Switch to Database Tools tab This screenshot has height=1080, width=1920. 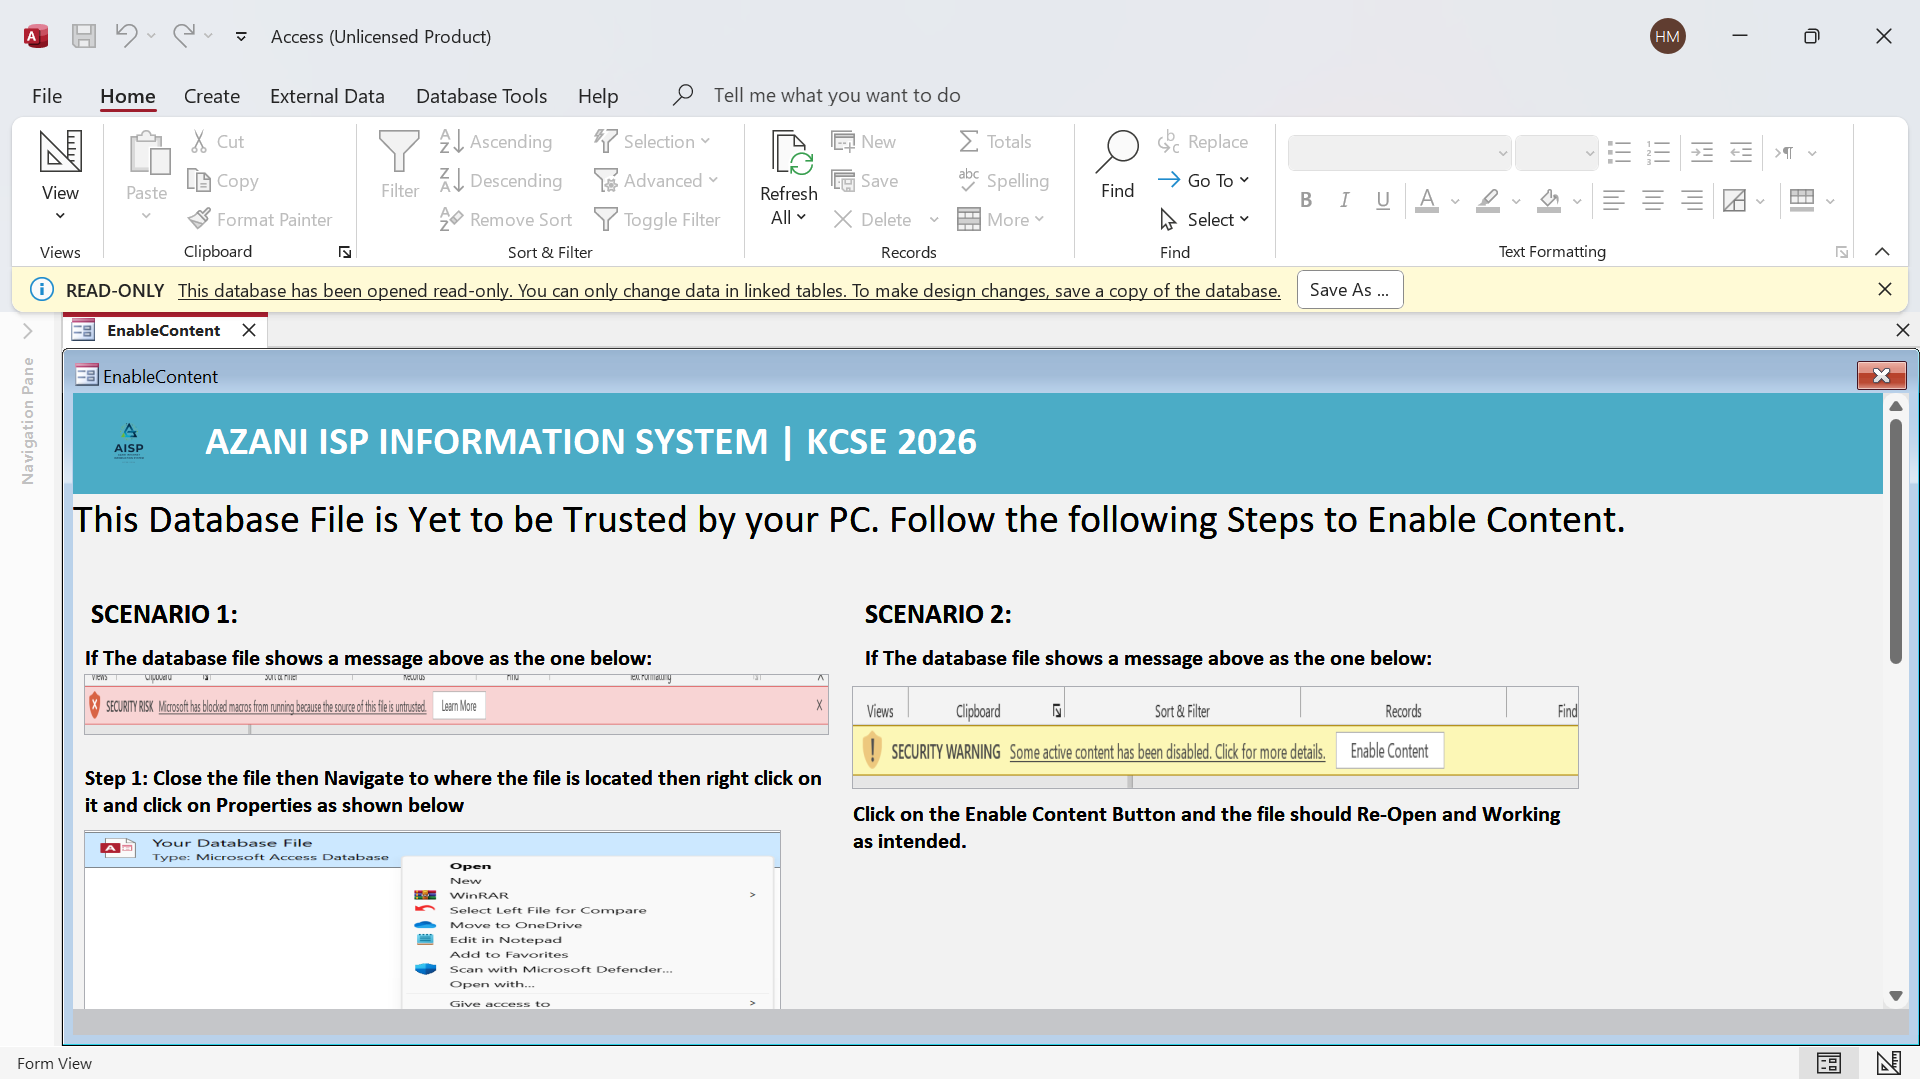481,96
